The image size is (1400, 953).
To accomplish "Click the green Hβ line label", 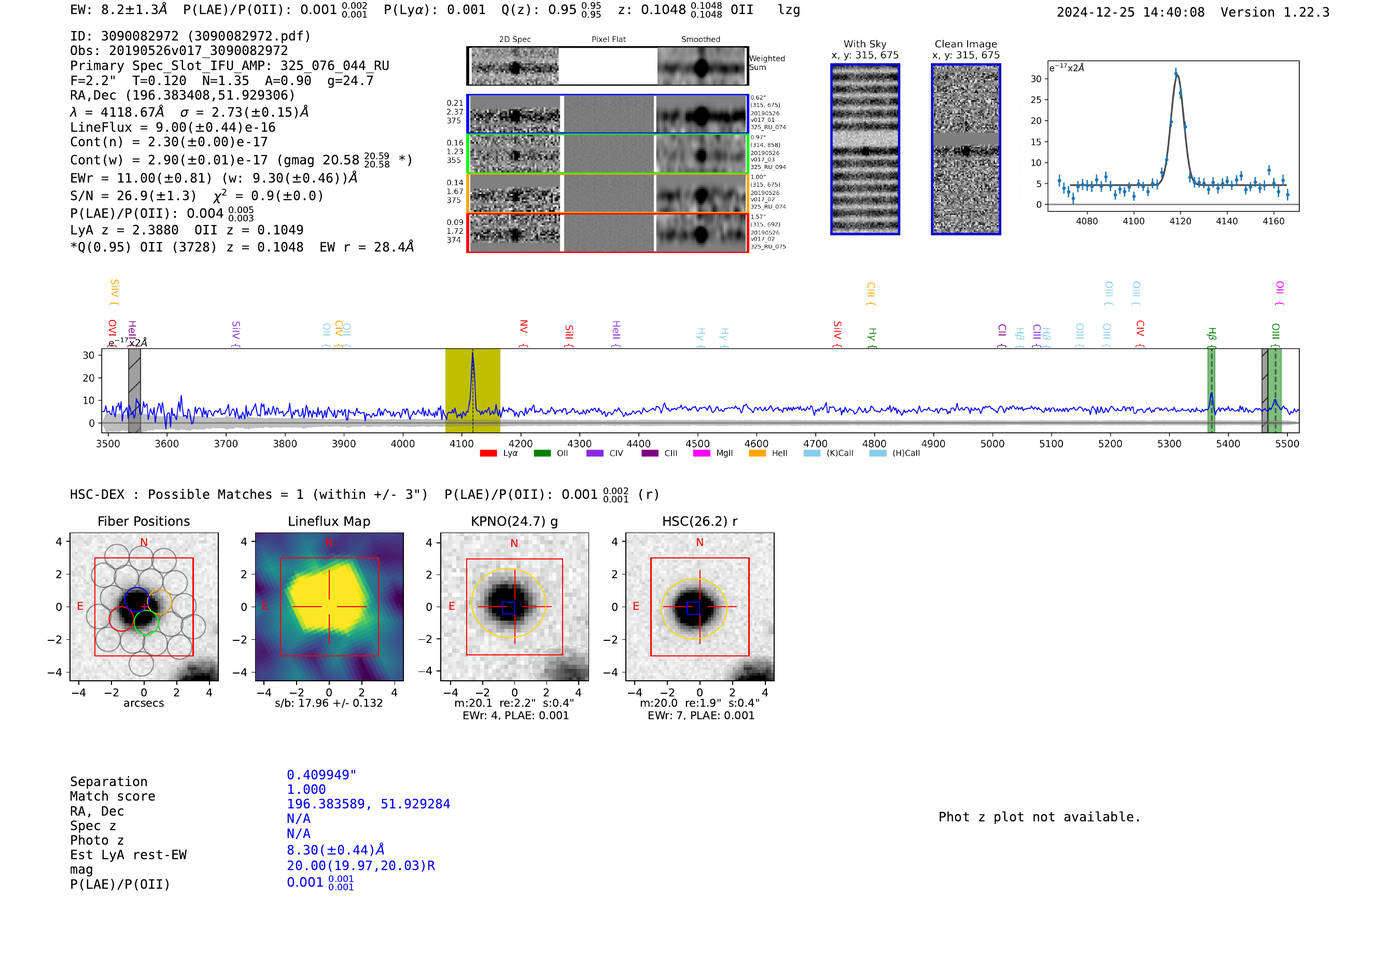I will tap(1211, 336).
